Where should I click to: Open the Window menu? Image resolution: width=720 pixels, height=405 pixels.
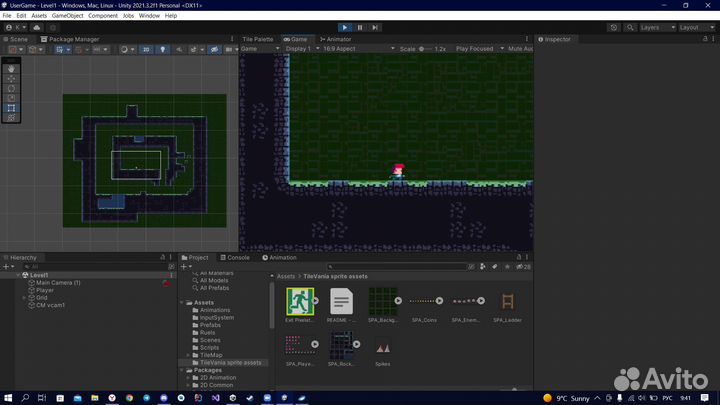coord(149,16)
